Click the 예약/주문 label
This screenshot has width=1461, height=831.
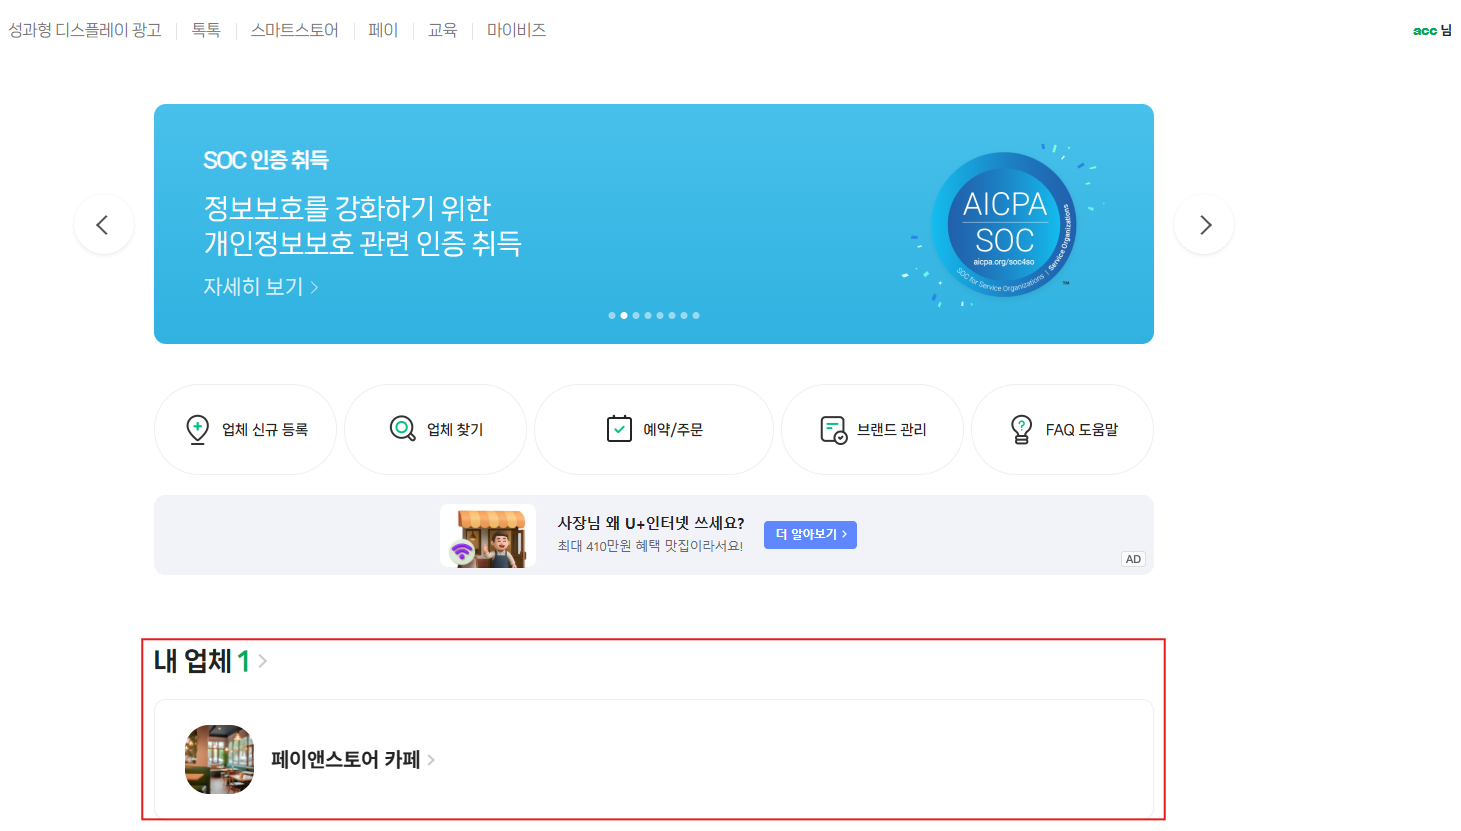click(673, 429)
